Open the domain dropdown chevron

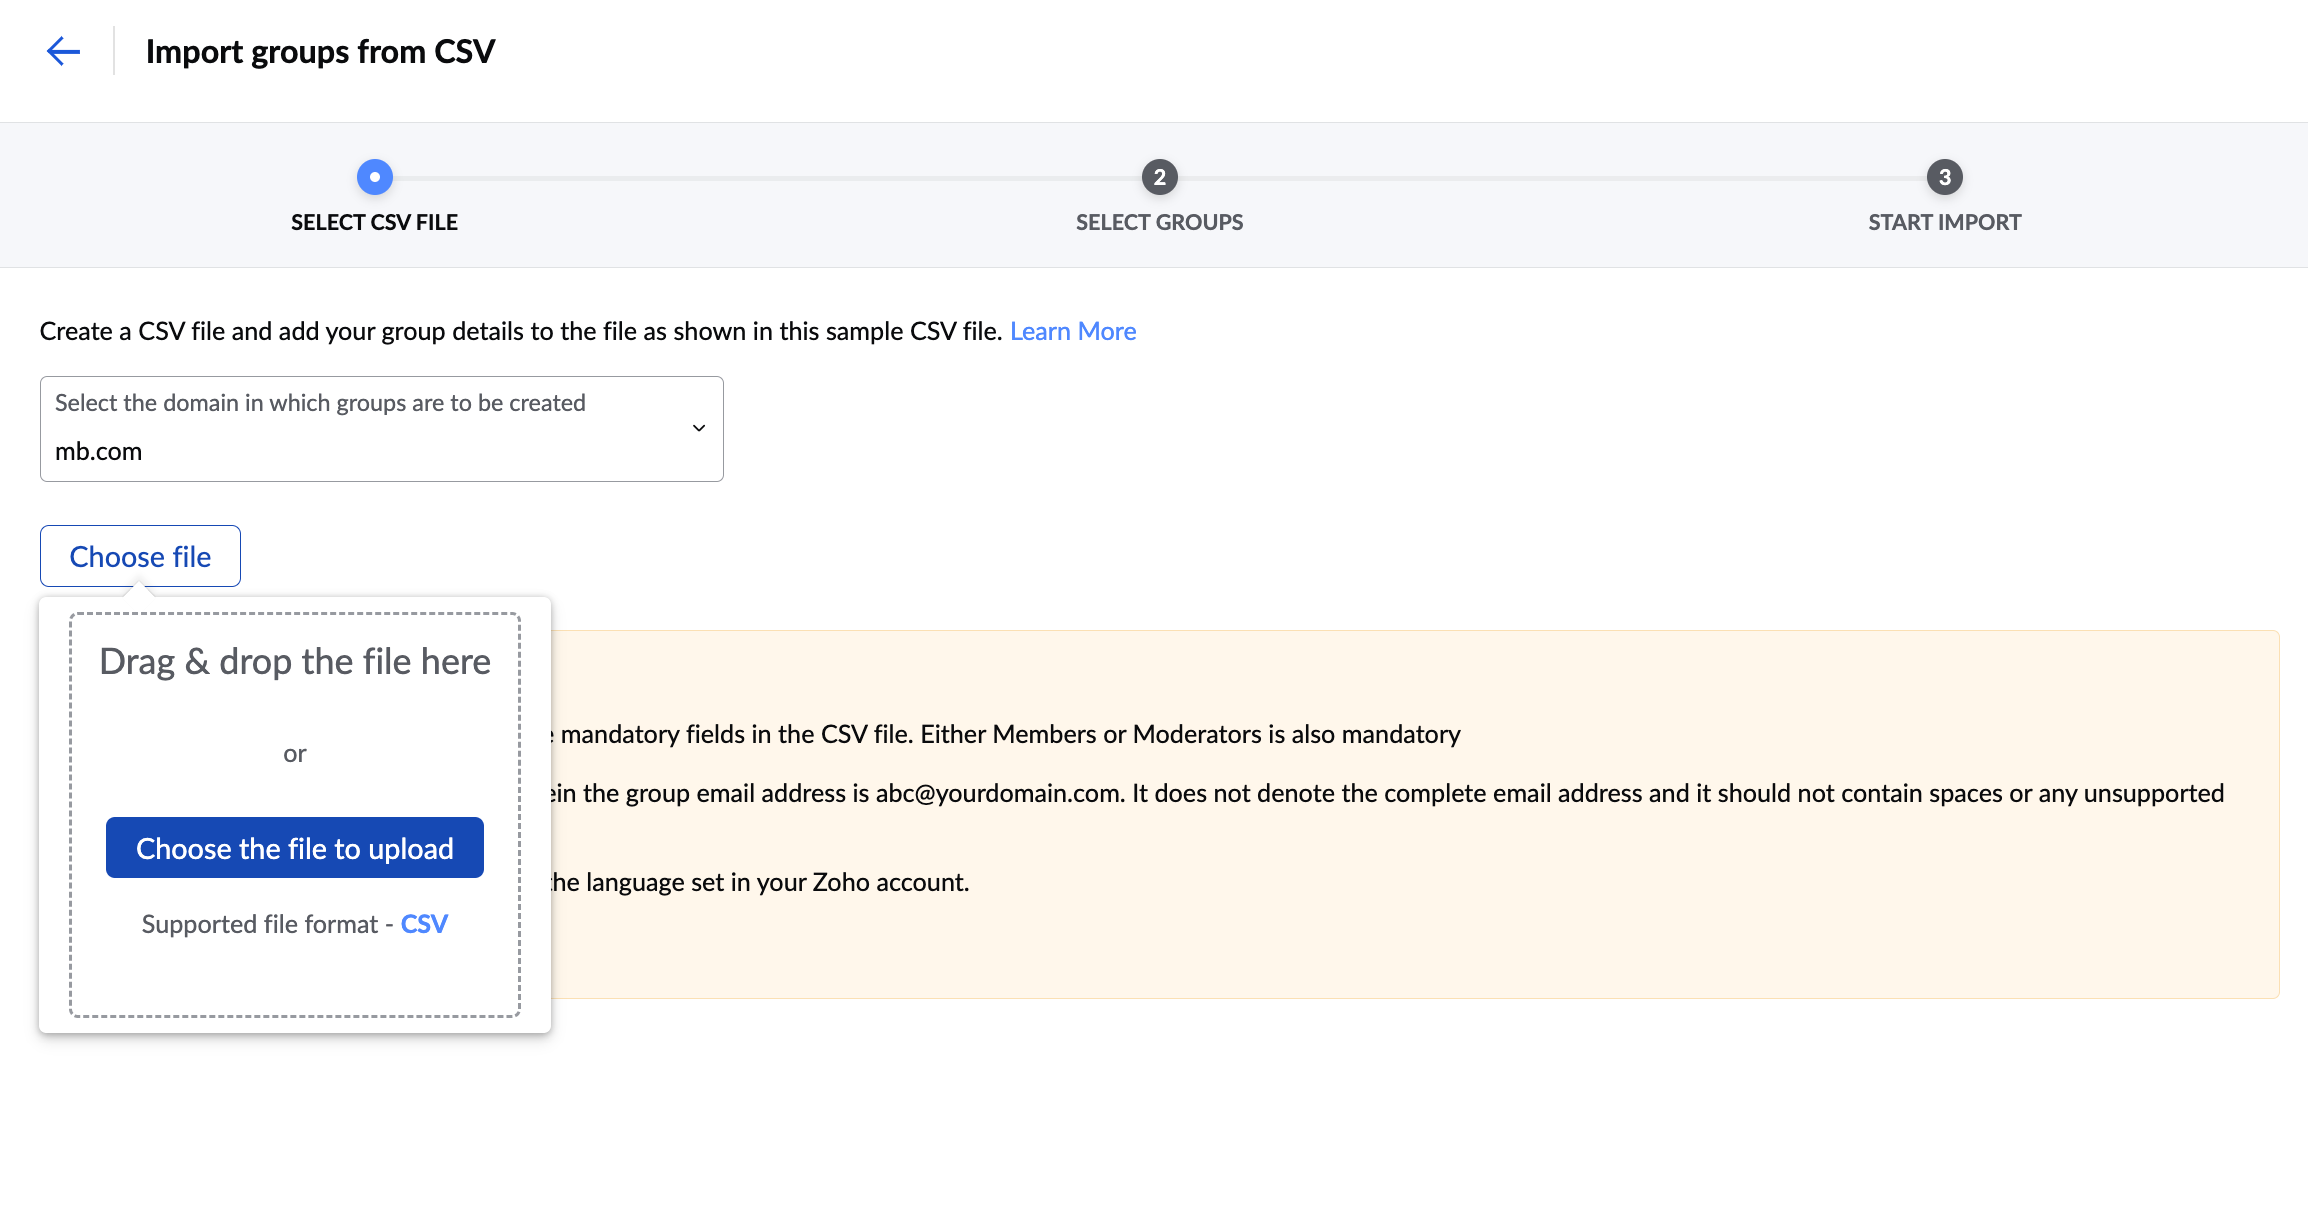699,428
